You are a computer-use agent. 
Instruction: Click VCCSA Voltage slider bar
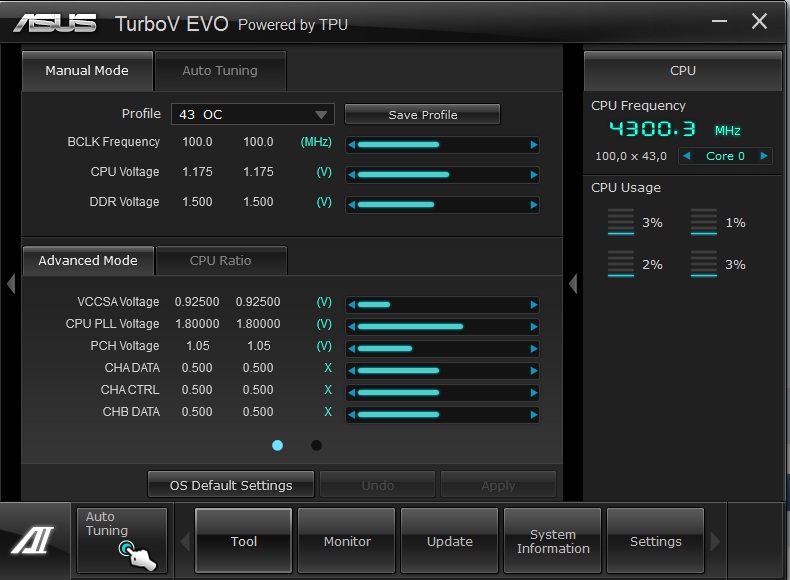[442, 305]
